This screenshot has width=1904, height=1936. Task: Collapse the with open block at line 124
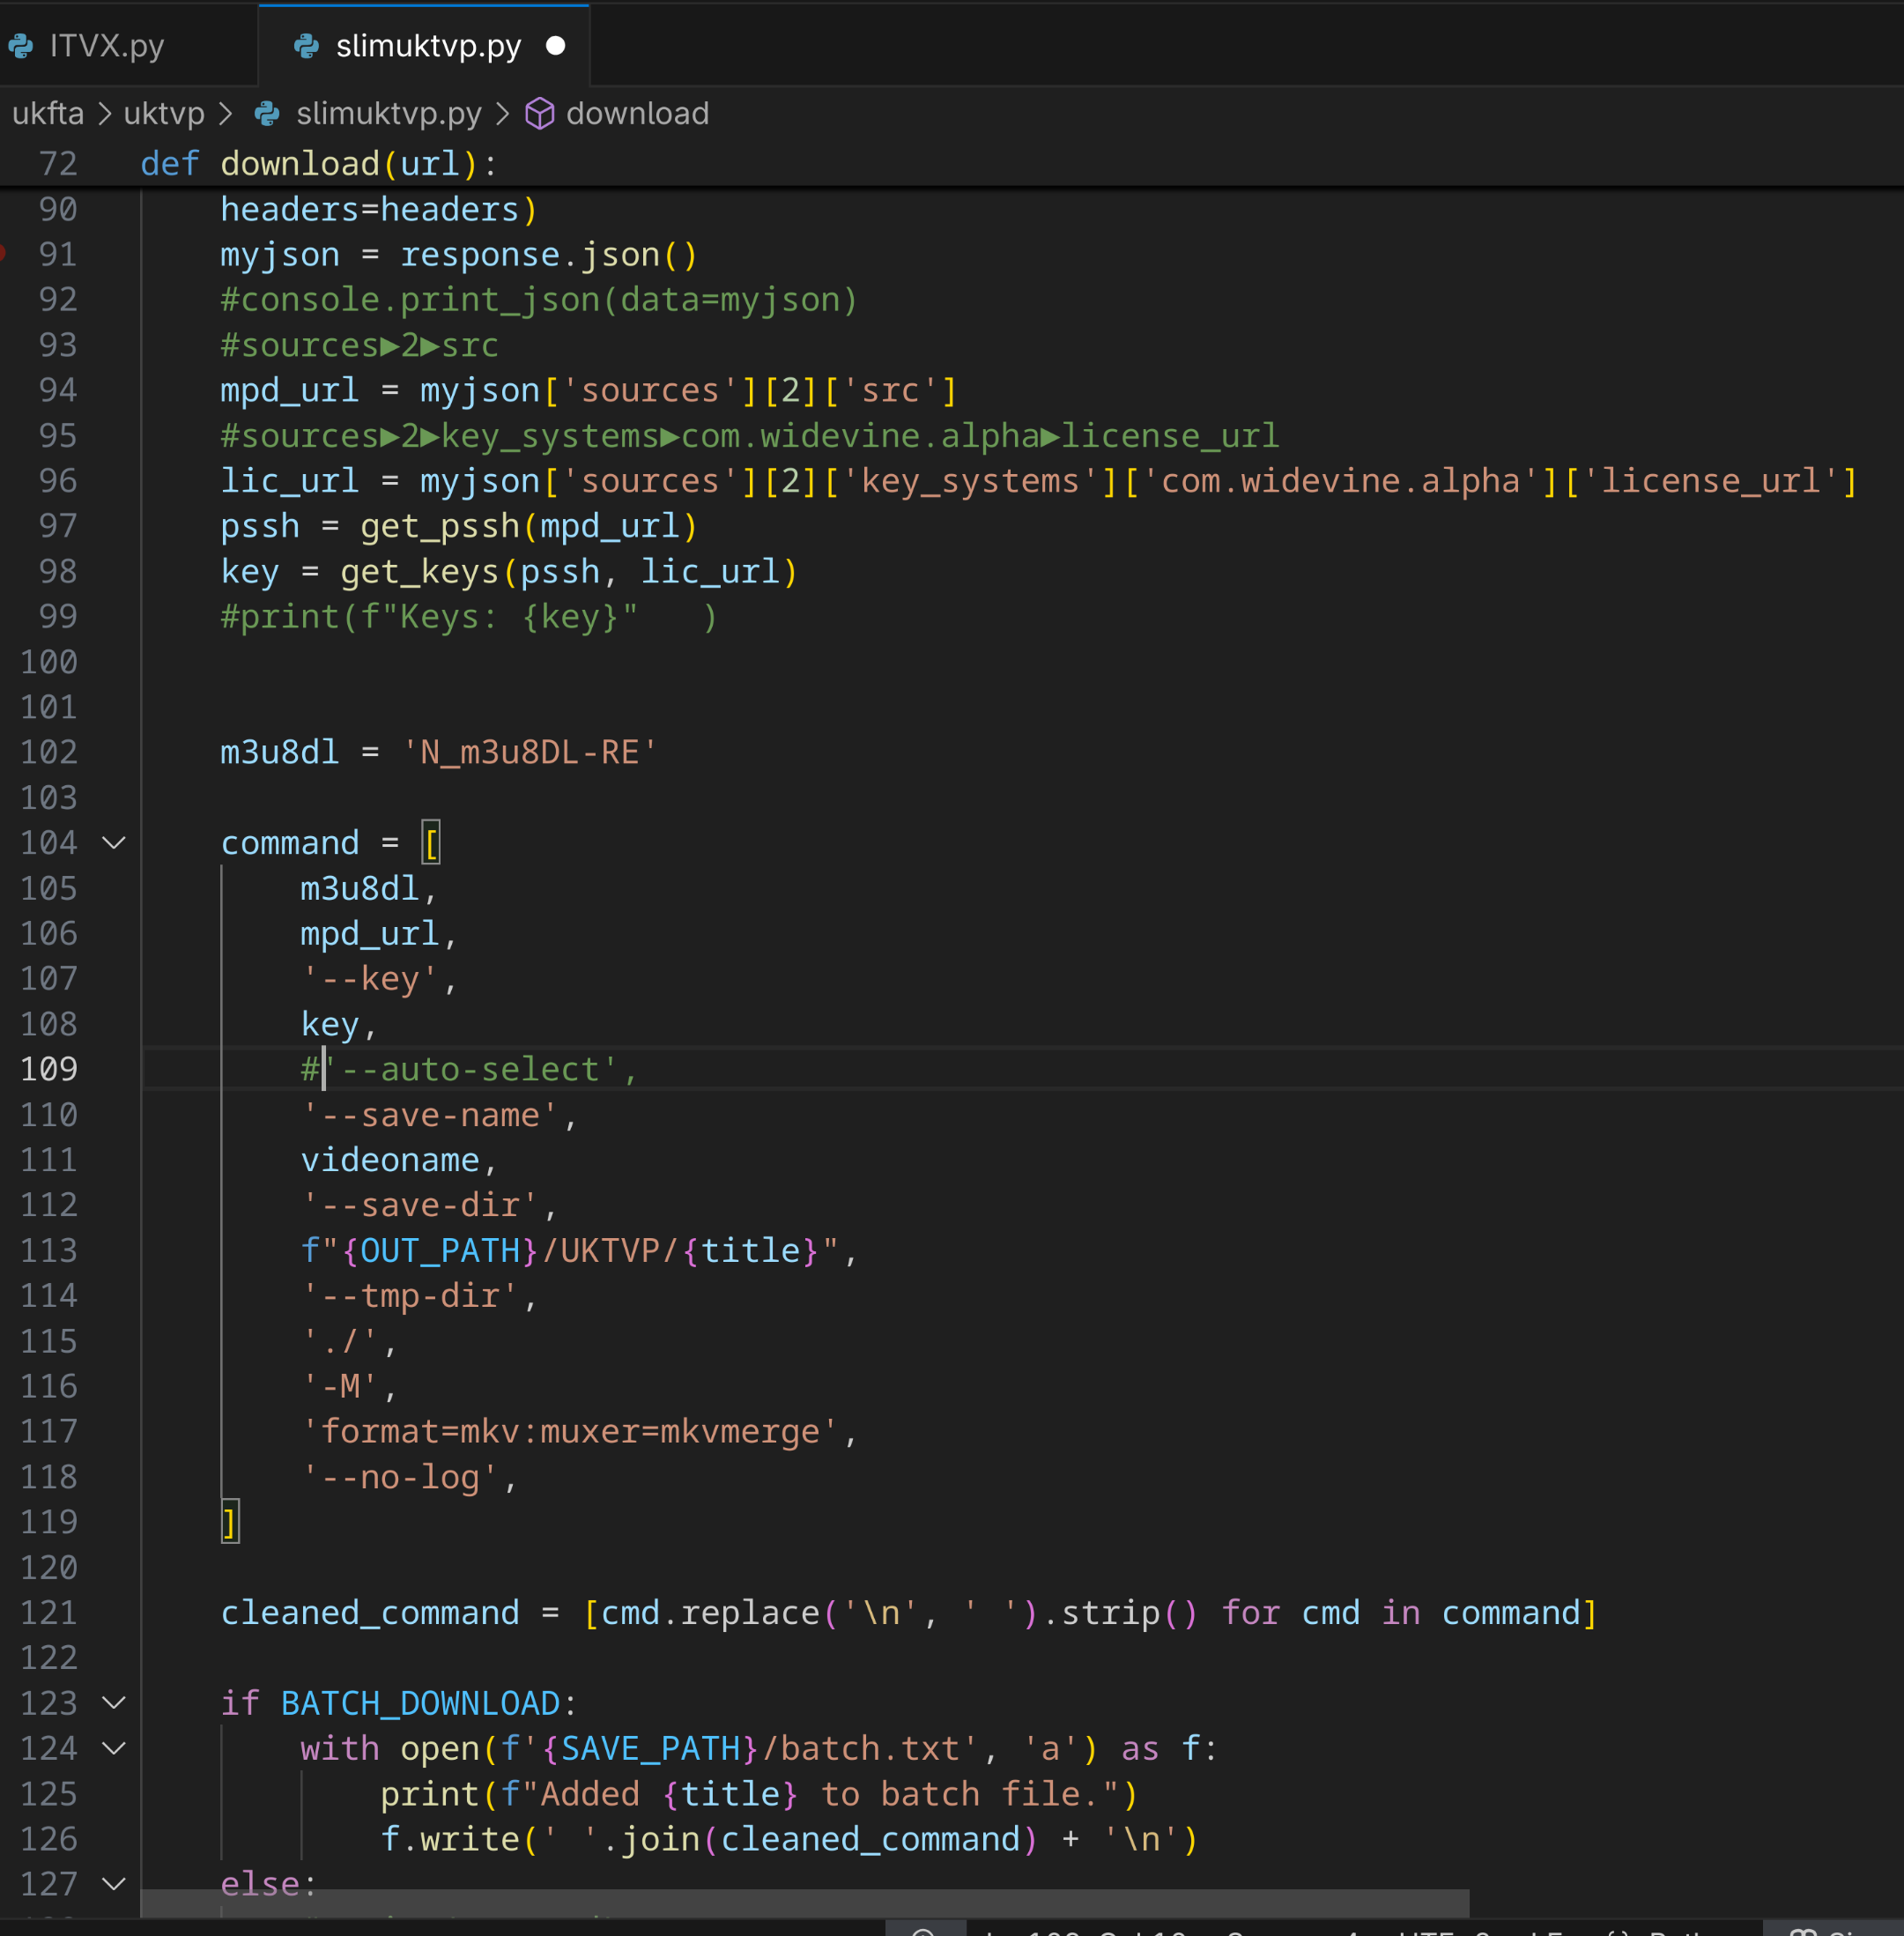tap(114, 1748)
